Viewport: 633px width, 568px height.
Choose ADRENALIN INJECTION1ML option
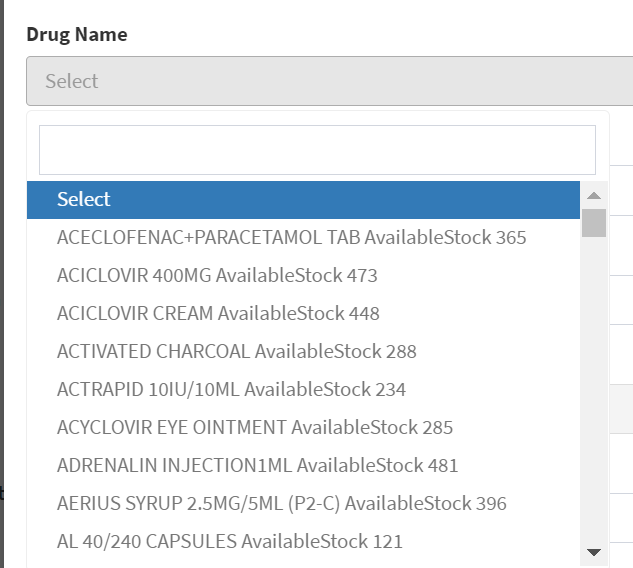coord(303,465)
